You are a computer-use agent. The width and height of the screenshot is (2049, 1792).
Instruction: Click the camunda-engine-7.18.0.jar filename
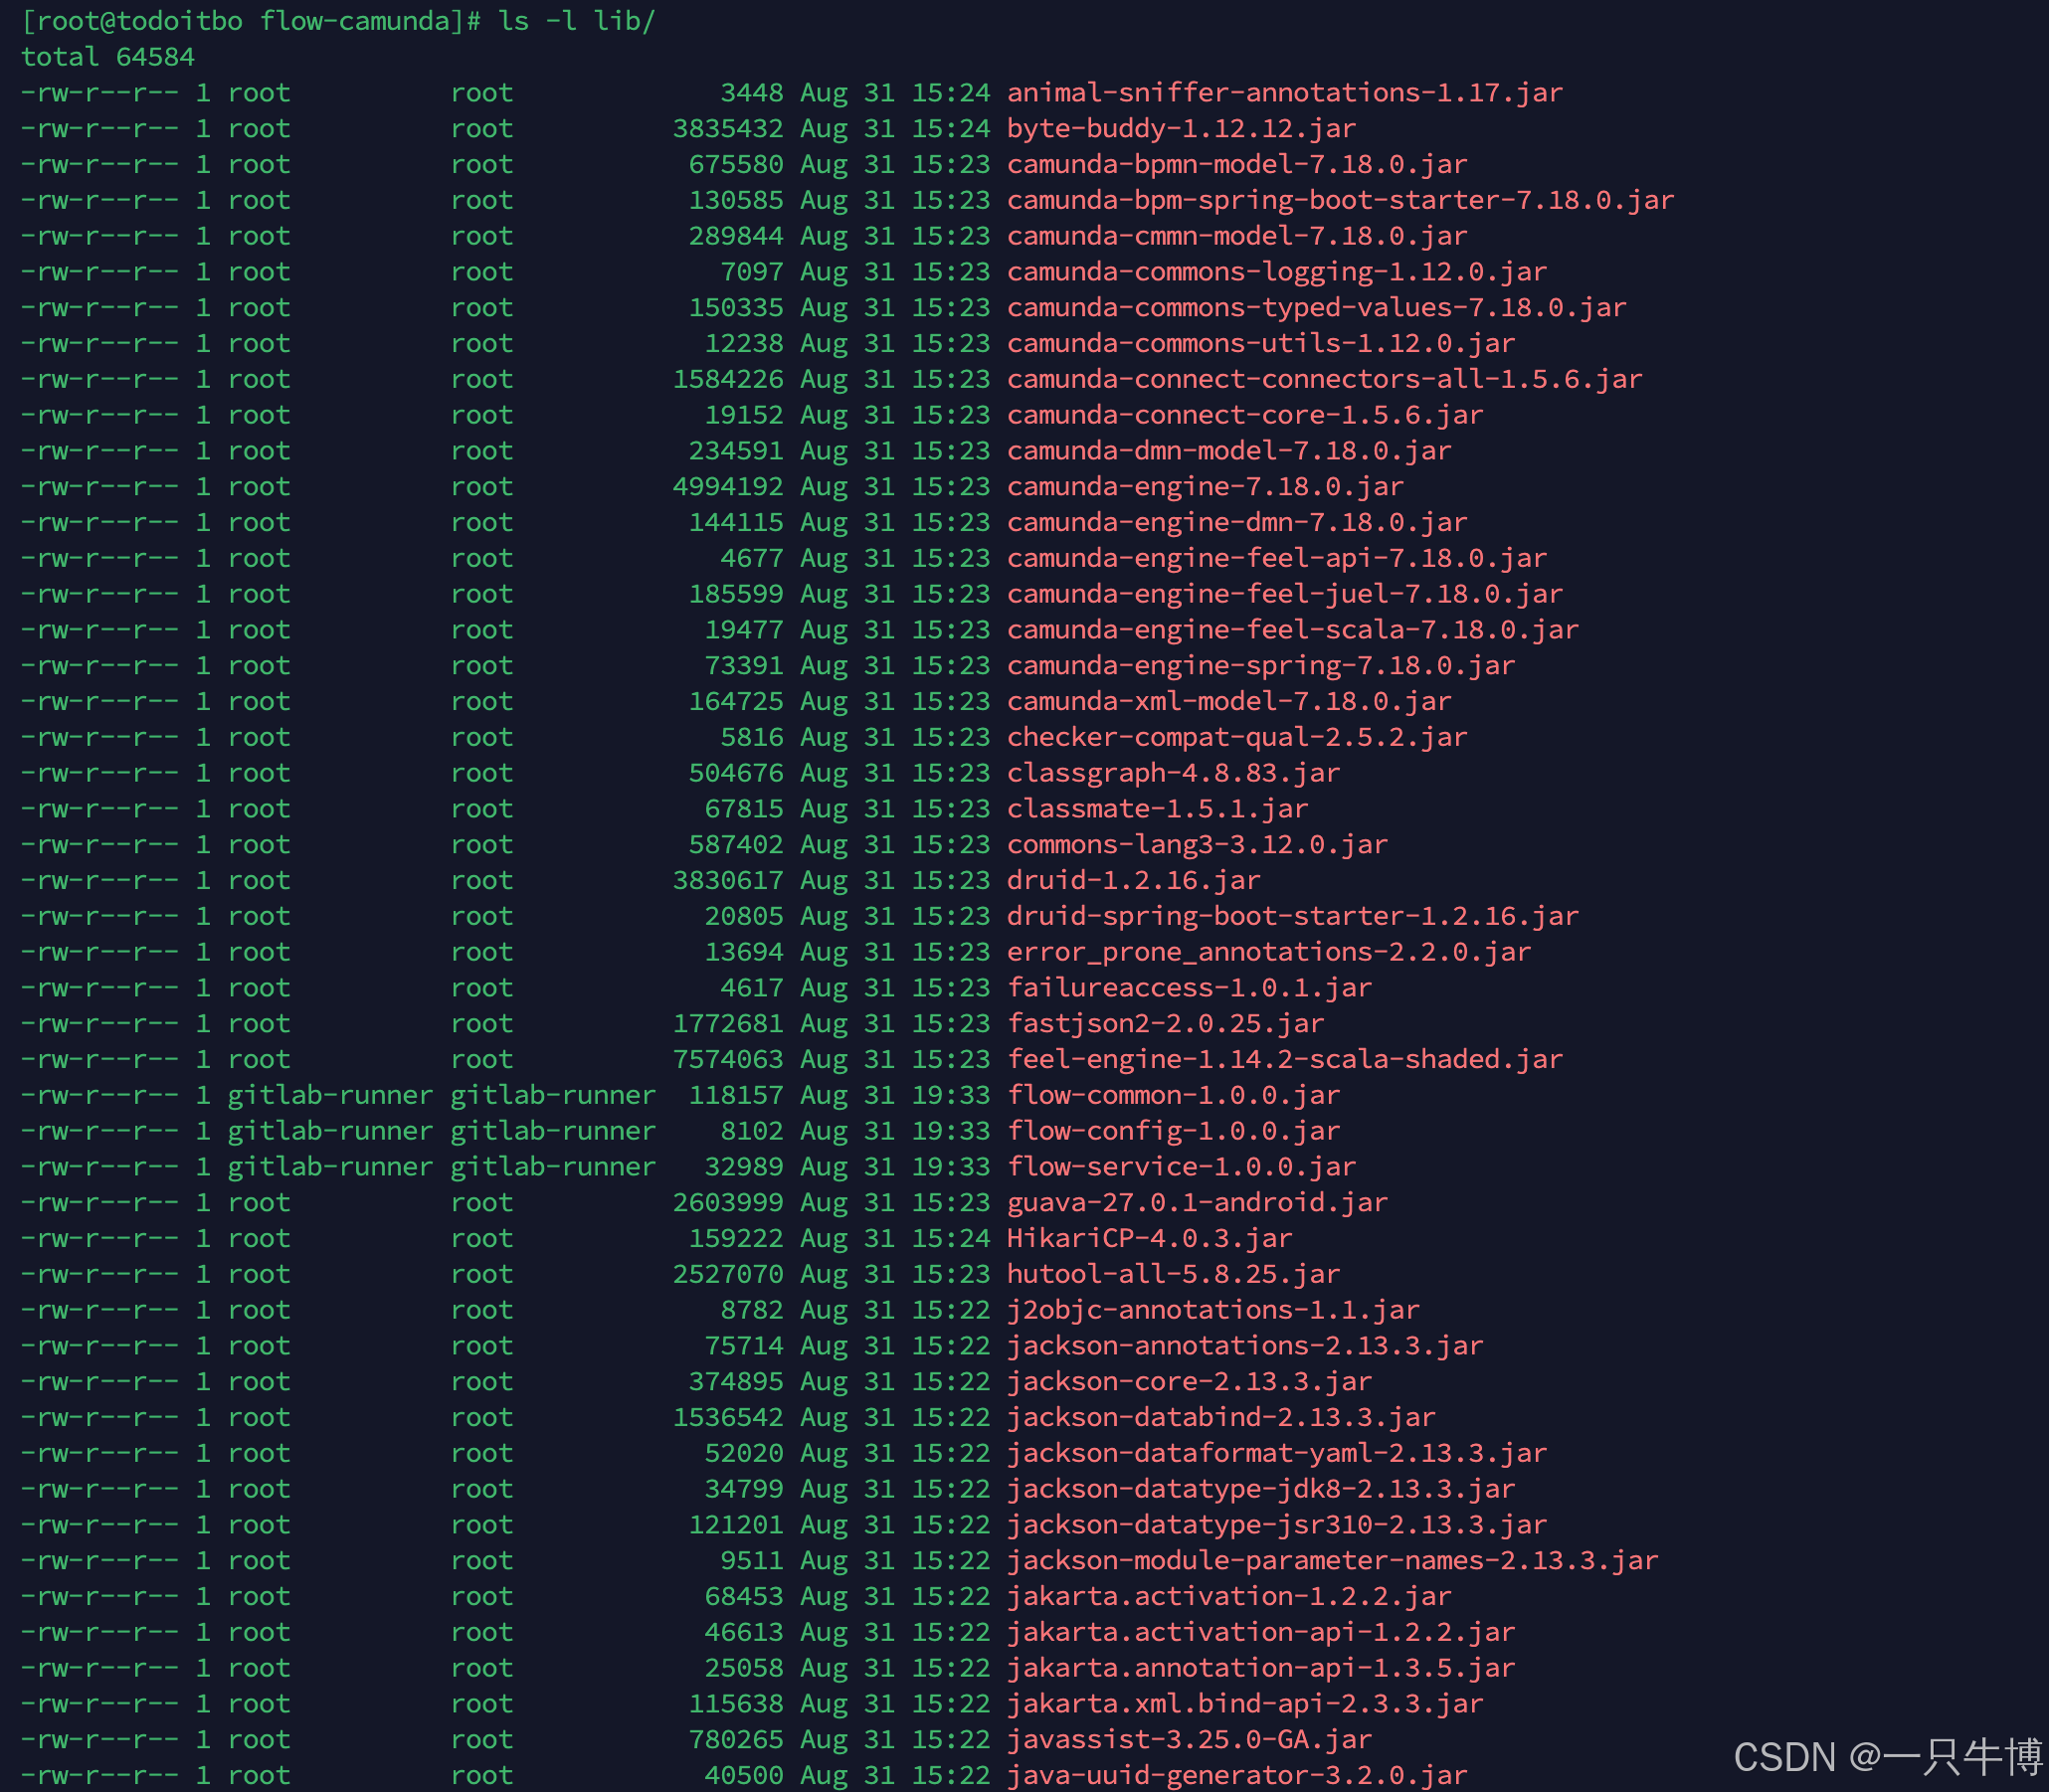[x=1204, y=487]
